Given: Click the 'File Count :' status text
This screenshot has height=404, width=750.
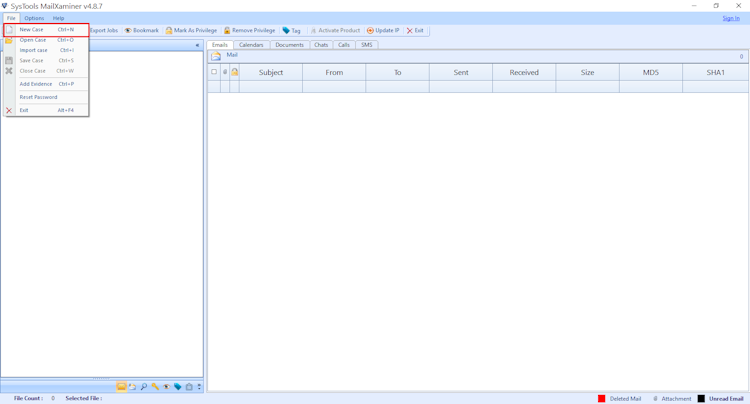Looking at the screenshot, I should (x=28, y=398).
